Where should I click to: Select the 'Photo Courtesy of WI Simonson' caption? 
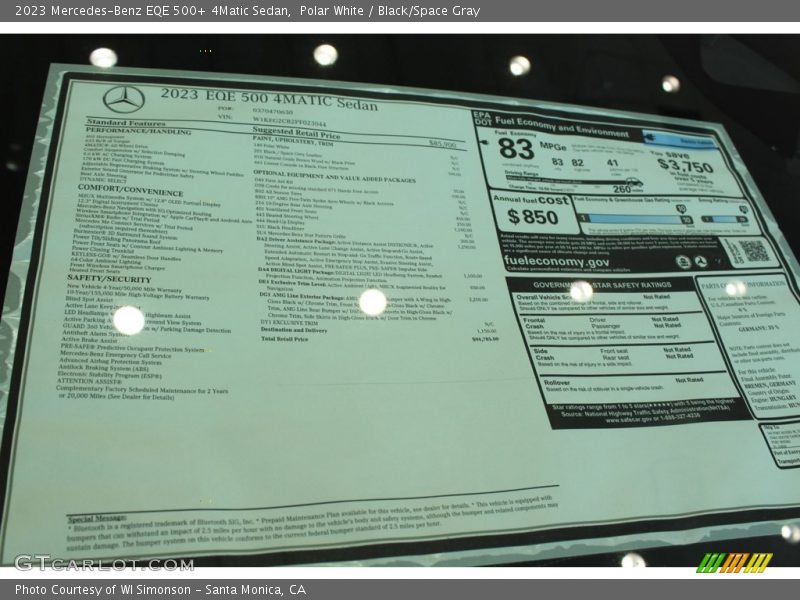click(x=161, y=590)
